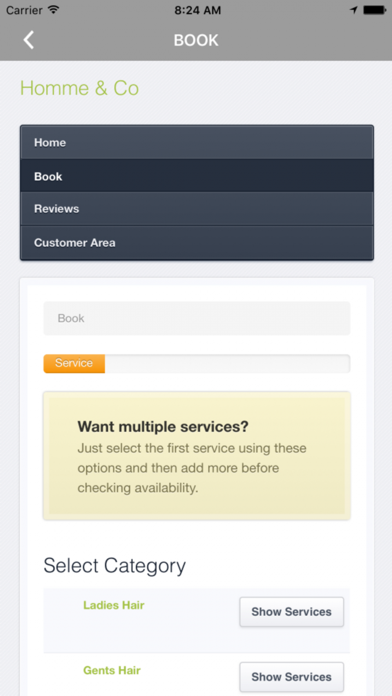Show Services for Ladies Hair
Screen dimensions: 392x696
tap(292, 612)
